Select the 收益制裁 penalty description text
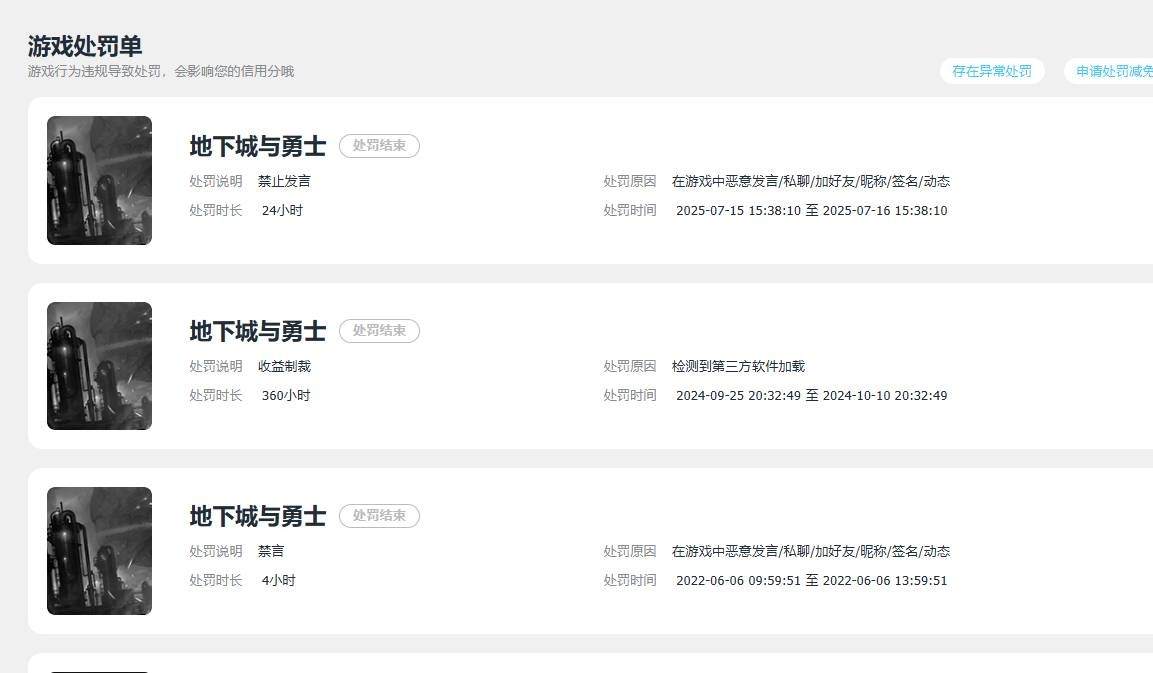1153x673 pixels. 284,366
